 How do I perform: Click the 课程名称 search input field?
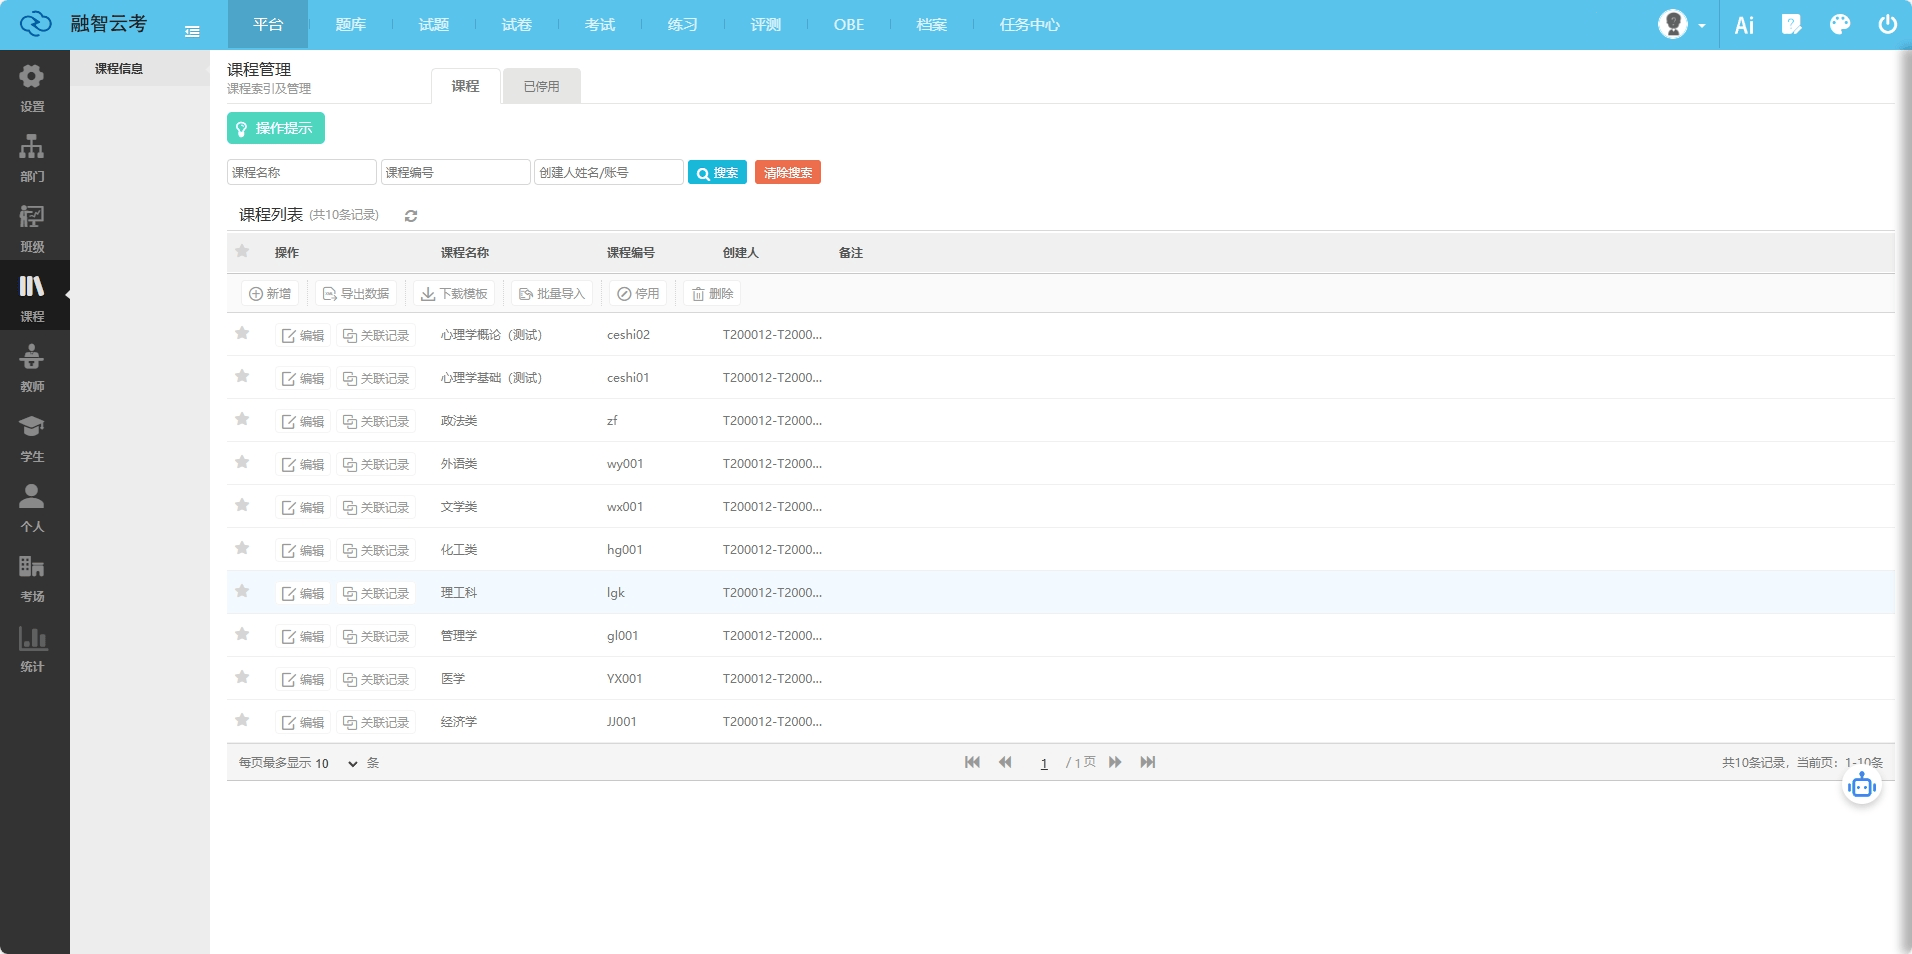click(301, 173)
